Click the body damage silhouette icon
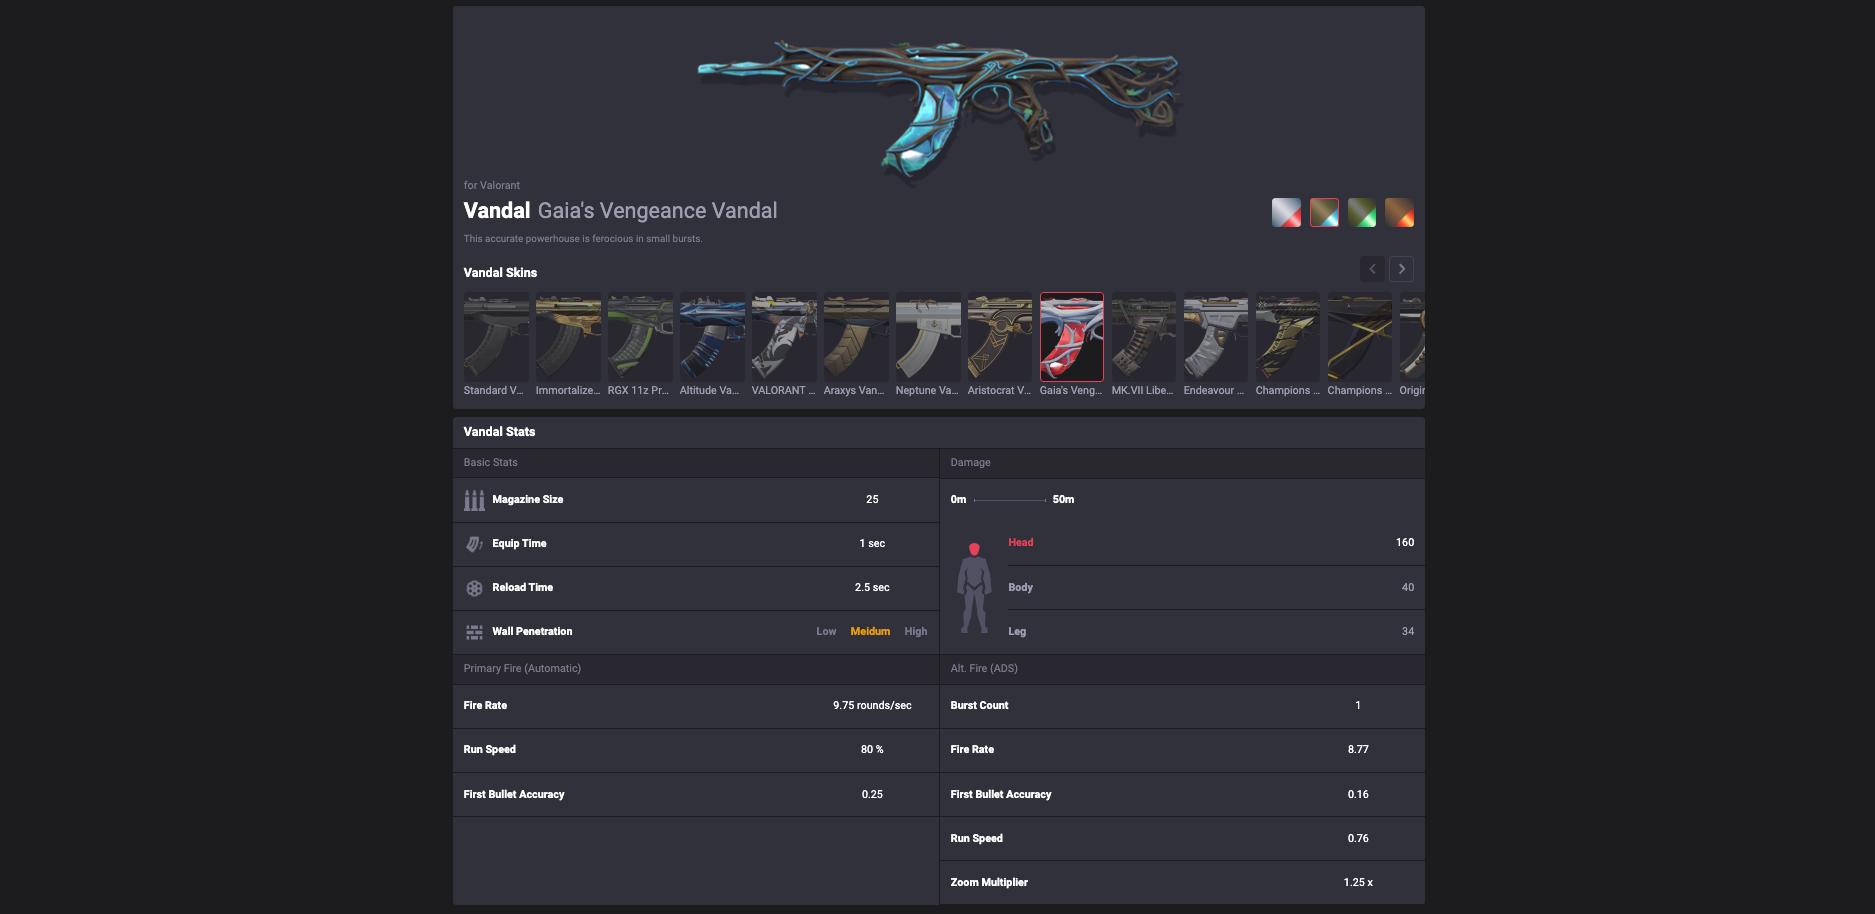 pos(974,588)
